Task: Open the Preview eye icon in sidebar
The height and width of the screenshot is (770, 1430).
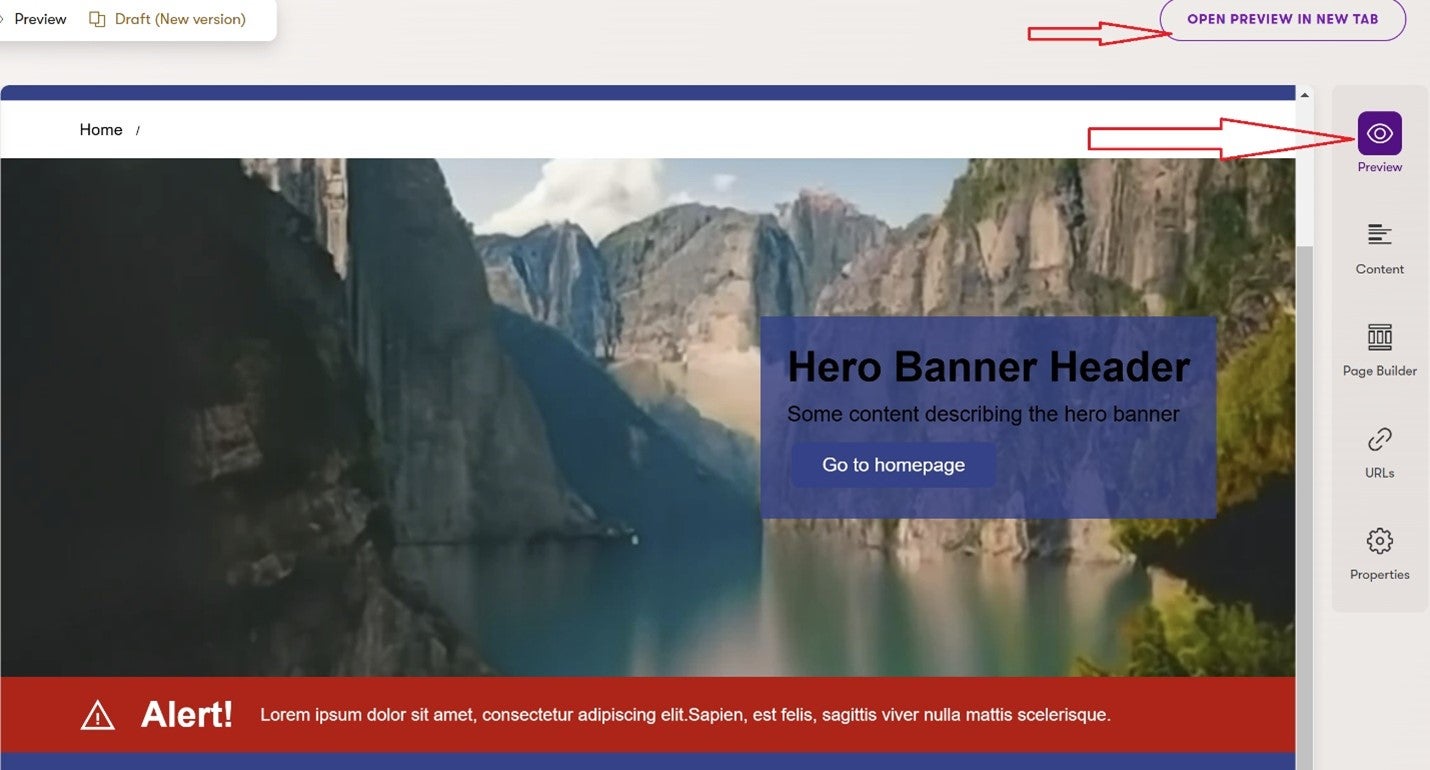Action: (1379, 133)
